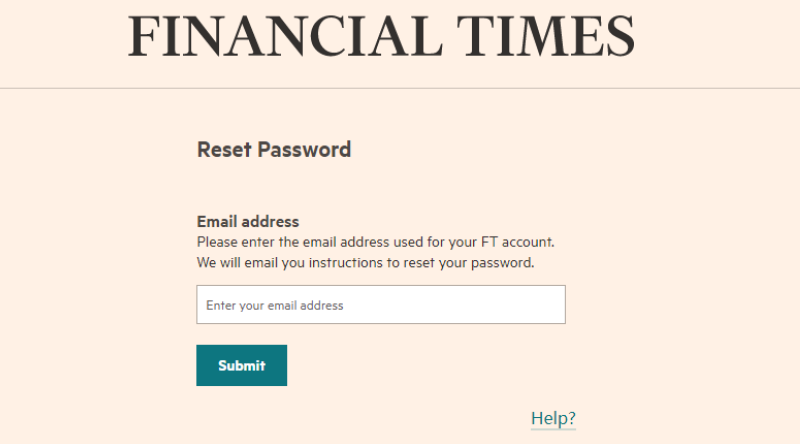
Task: Click the 'Enter your email address' placeholder text
Action: [x=274, y=305]
